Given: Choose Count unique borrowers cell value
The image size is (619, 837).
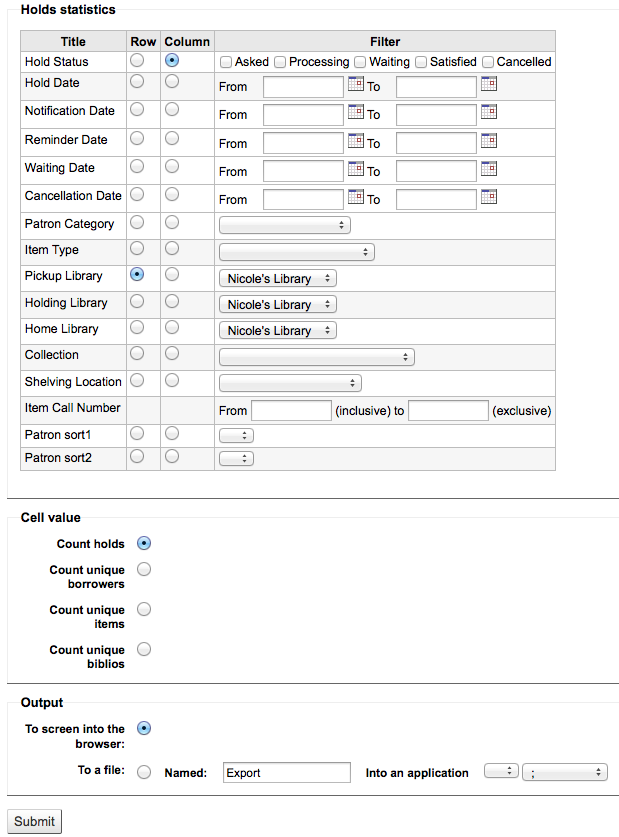Looking at the screenshot, I should coord(144,569).
